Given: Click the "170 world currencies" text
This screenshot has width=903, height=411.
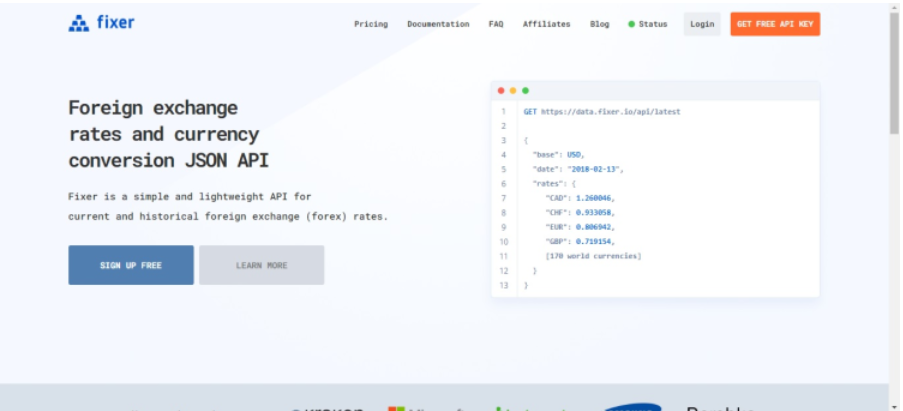Looking at the screenshot, I should coord(593,256).
